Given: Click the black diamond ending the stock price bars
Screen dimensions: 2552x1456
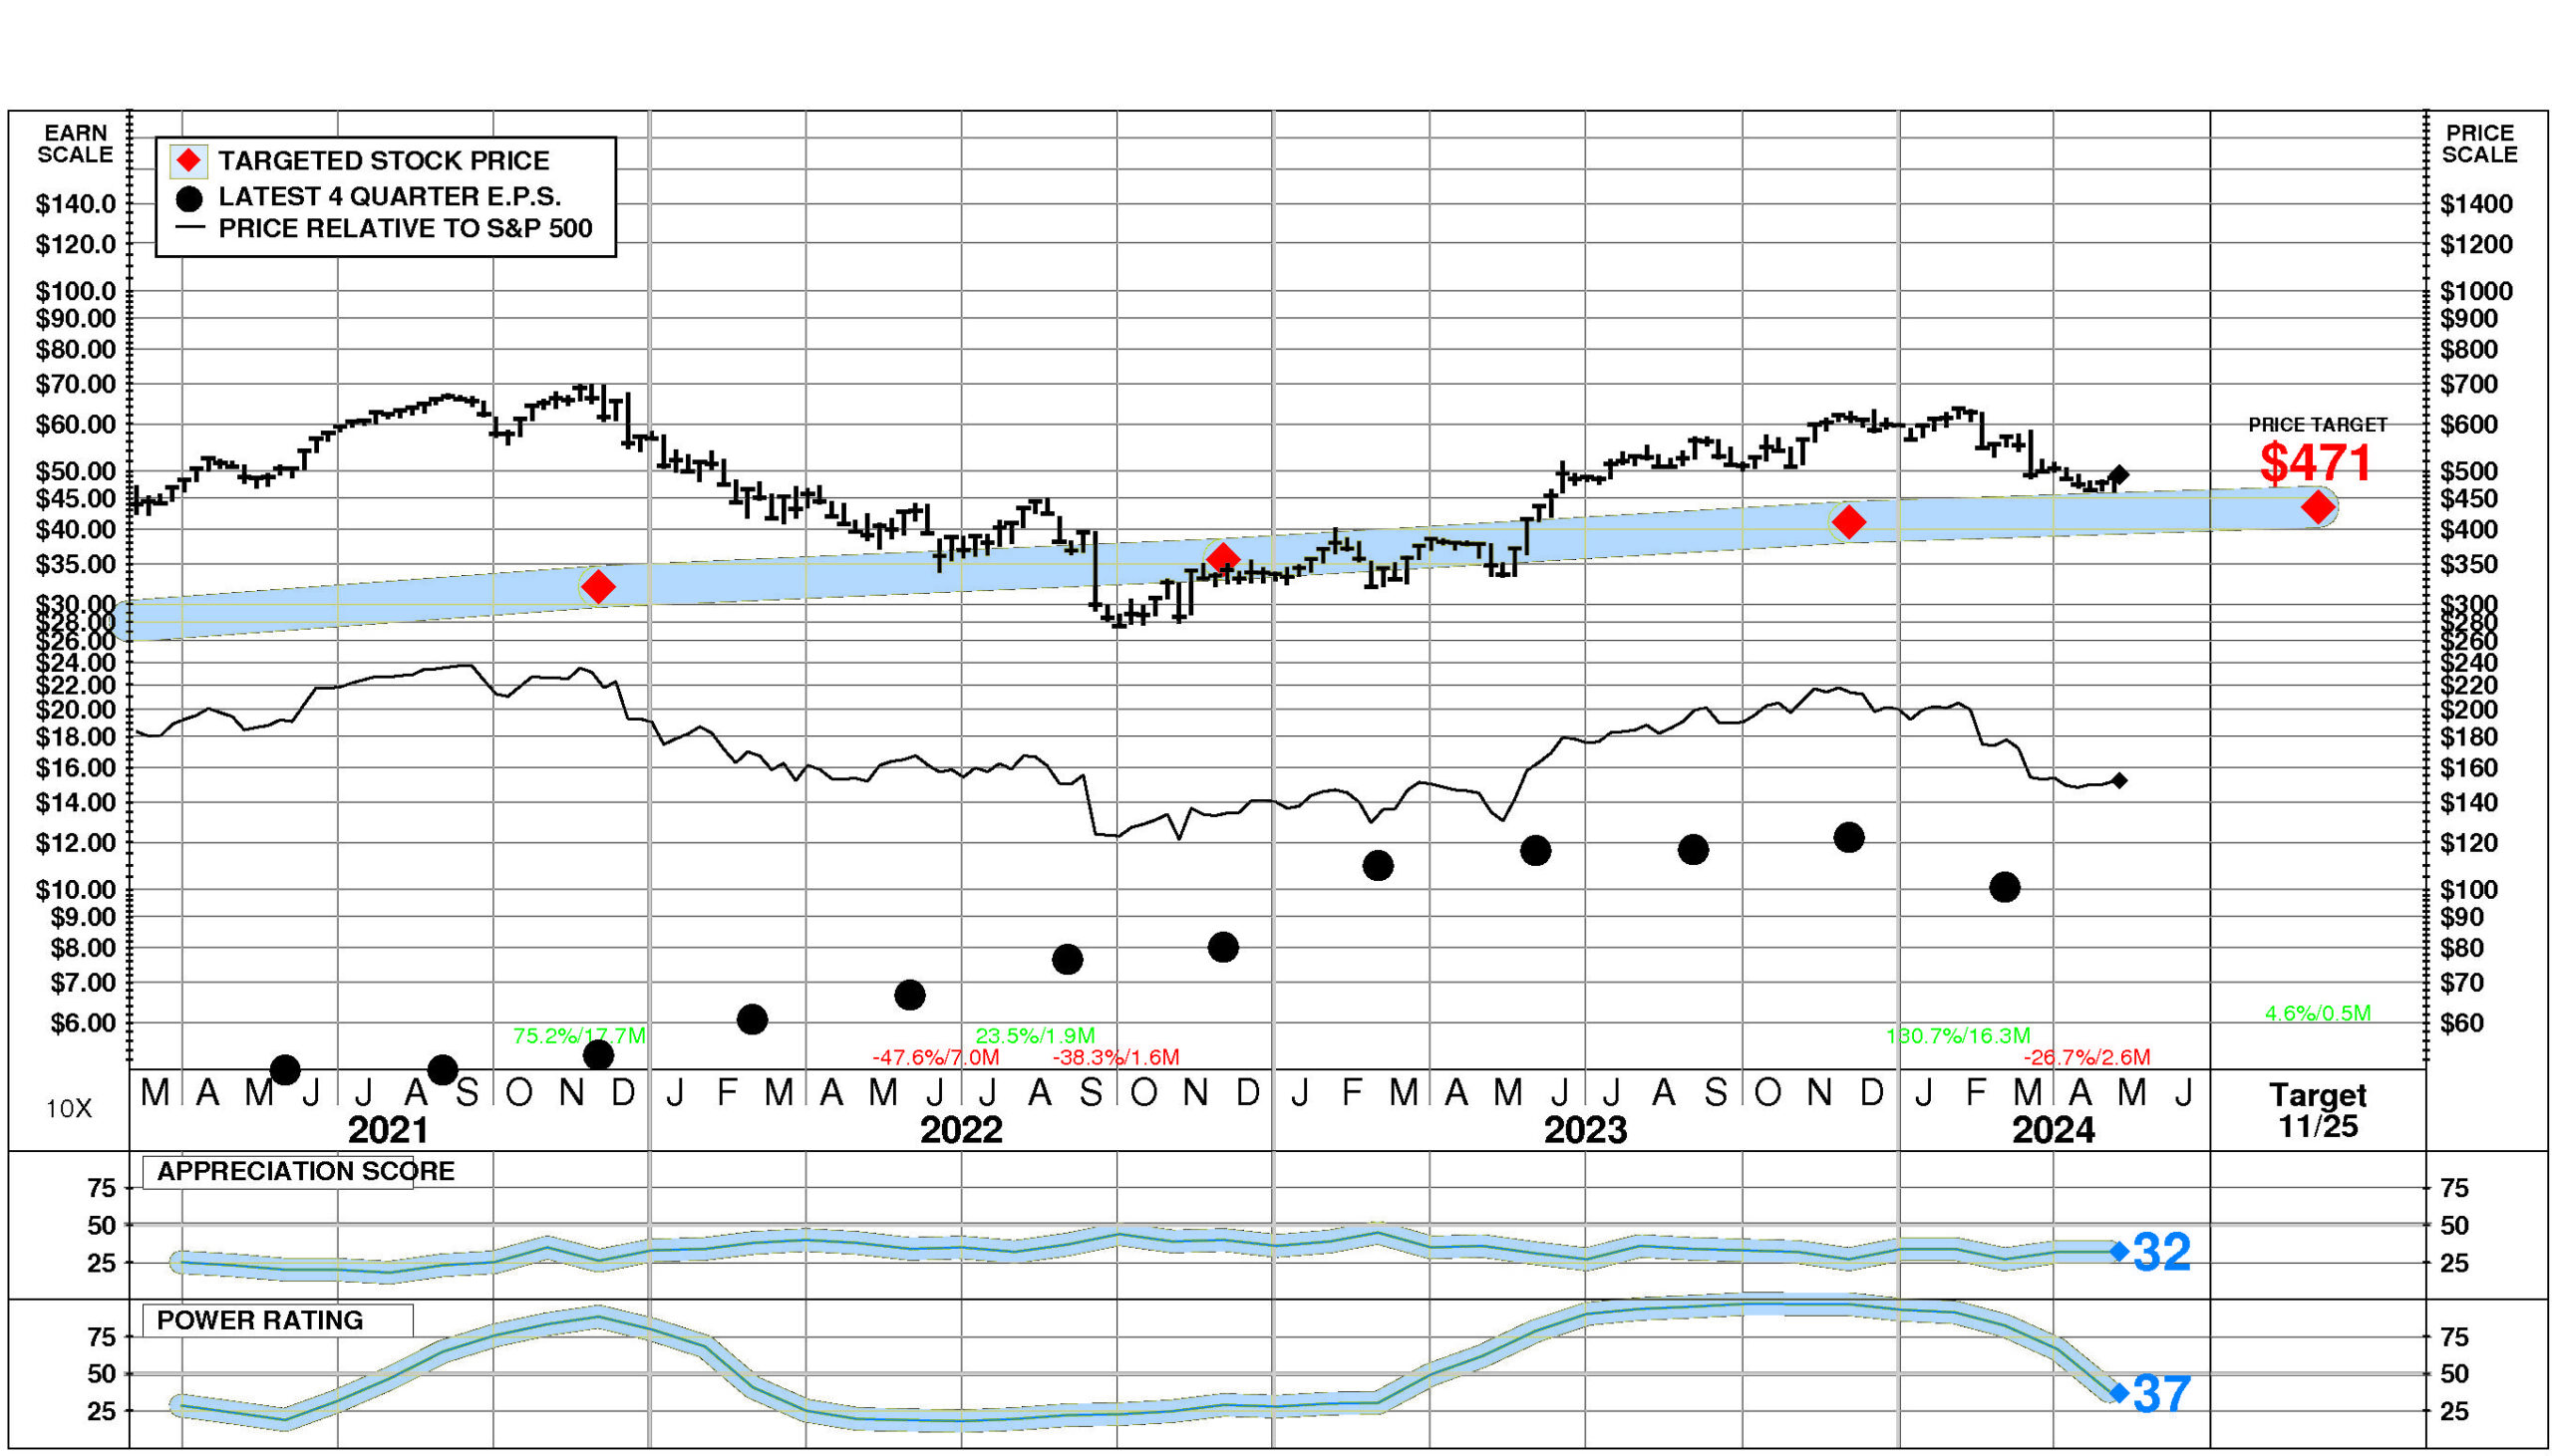Looking at the screenshot, I should click(x=2118, y=475).
